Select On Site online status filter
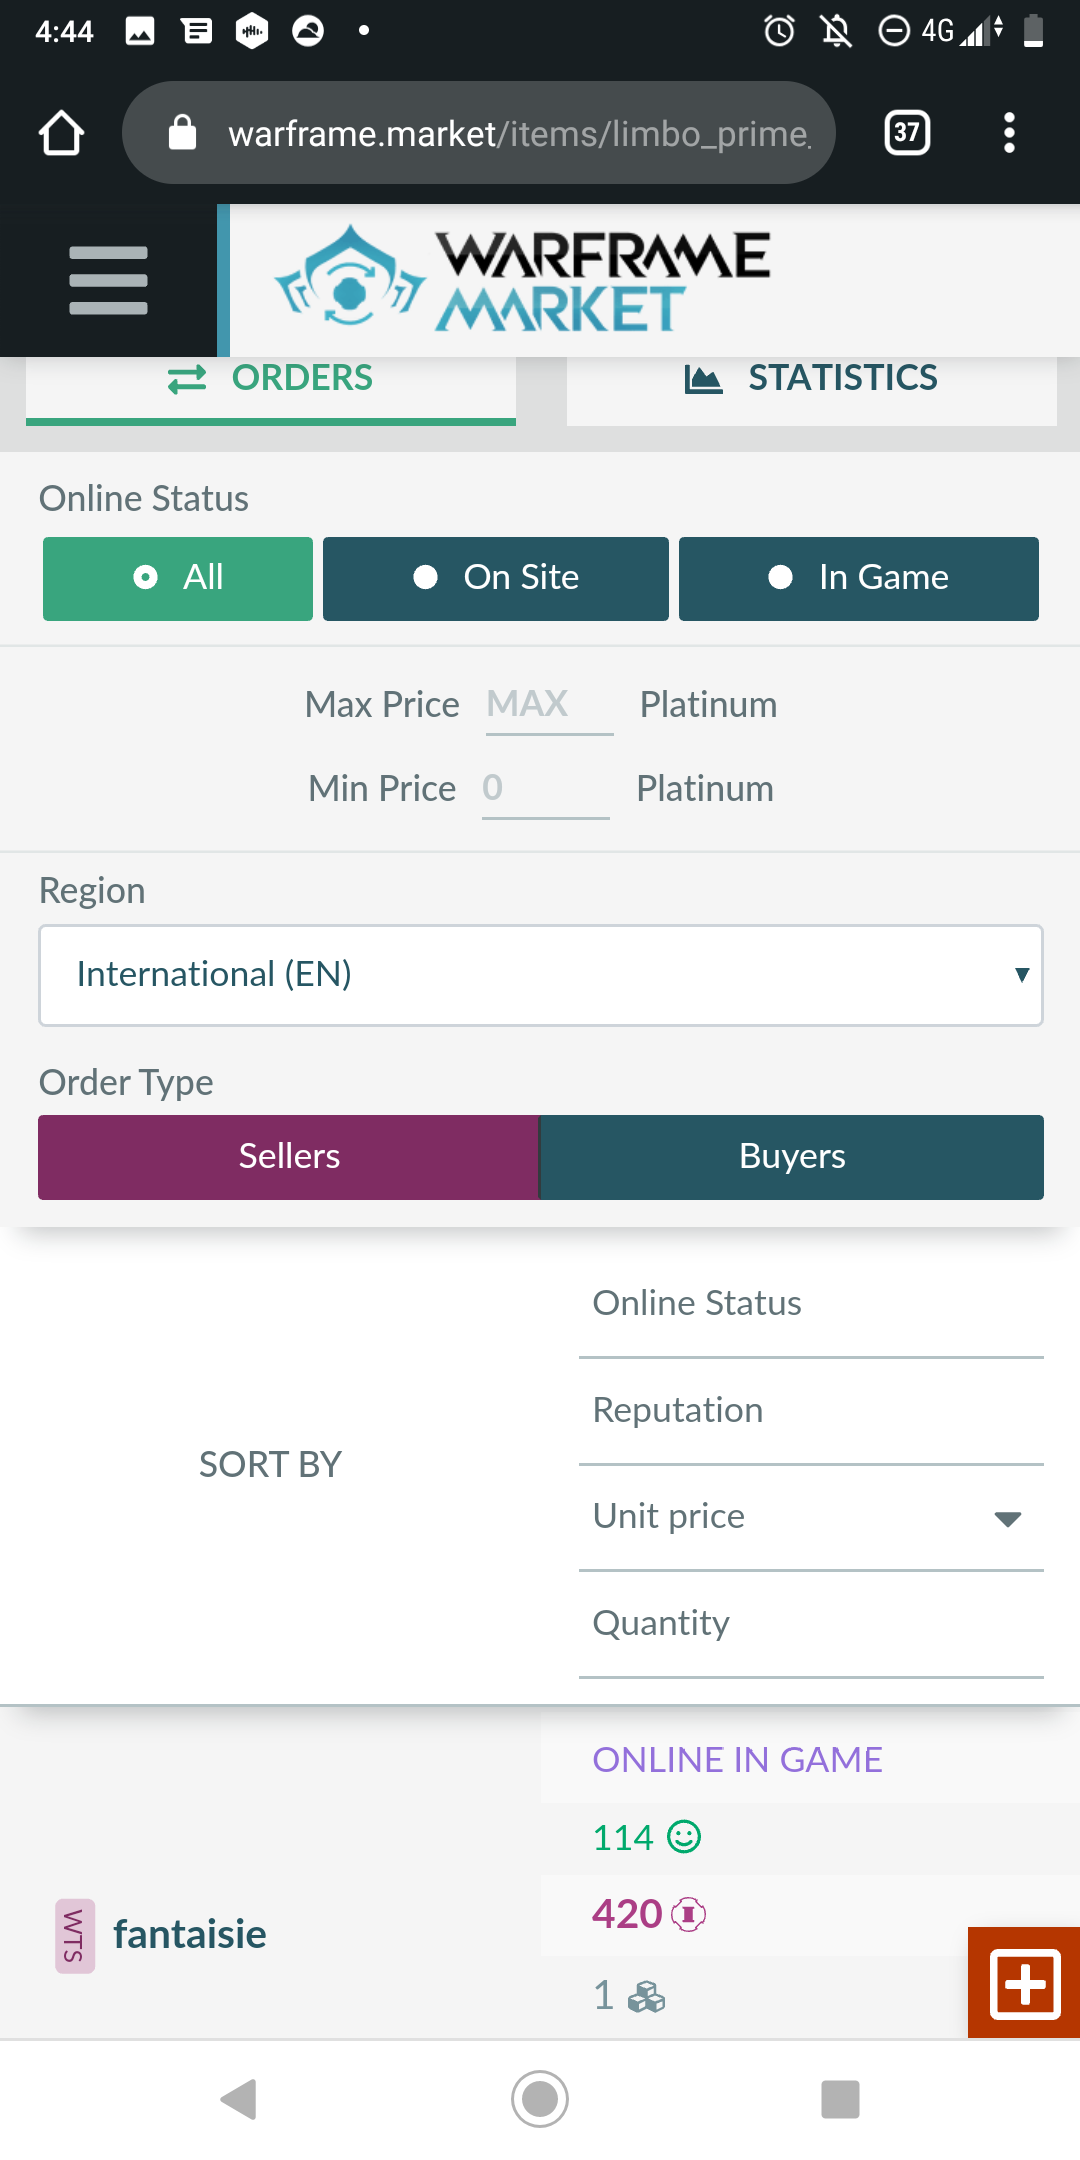Screen dimensions: 1080x2160 click(x=496, y=578)
